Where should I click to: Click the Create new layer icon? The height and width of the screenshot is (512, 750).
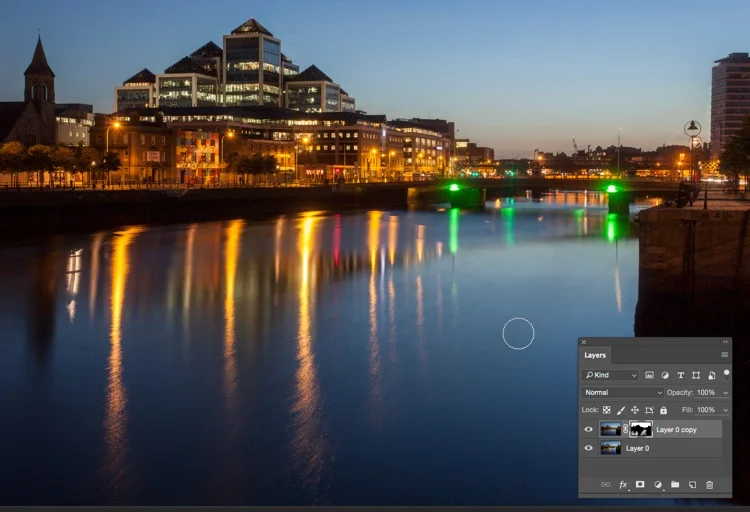pyautogui.click(x=692, y=485)
